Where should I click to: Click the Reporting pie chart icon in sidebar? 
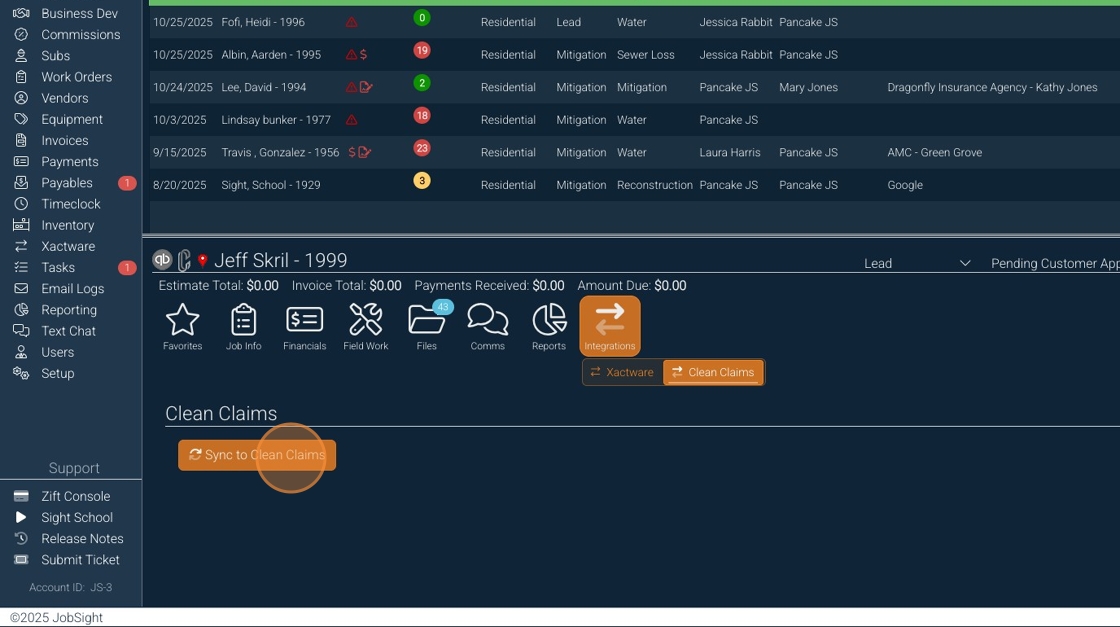(21, 310)
